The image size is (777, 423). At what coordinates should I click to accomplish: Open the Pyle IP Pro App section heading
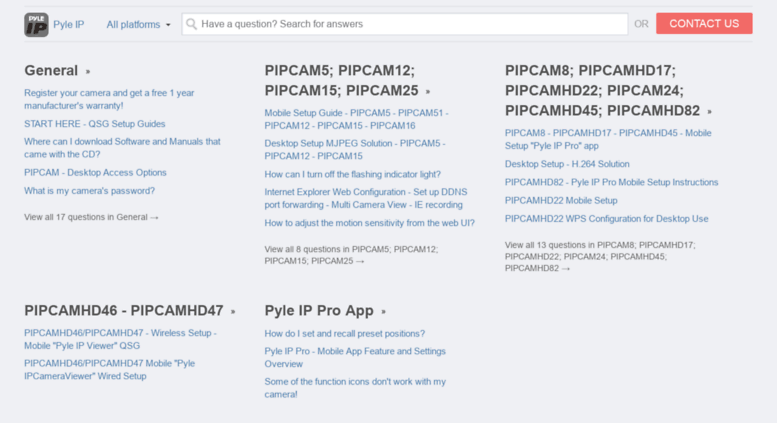319,311
